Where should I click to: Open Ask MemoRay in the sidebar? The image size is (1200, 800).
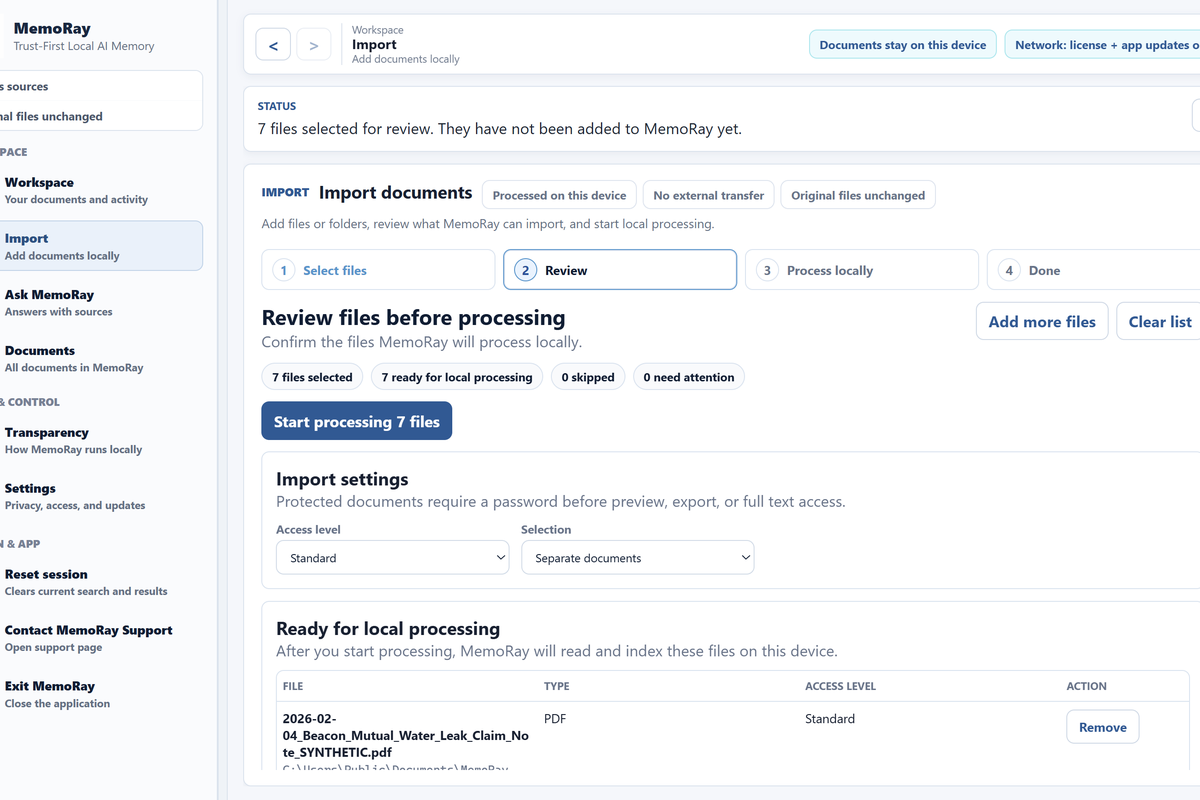tap(100, 302)
